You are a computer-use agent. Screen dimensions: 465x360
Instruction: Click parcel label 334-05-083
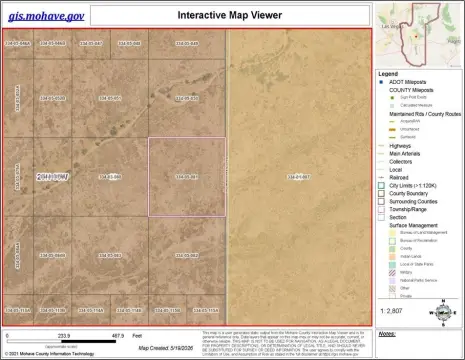(x=110, y=256)
